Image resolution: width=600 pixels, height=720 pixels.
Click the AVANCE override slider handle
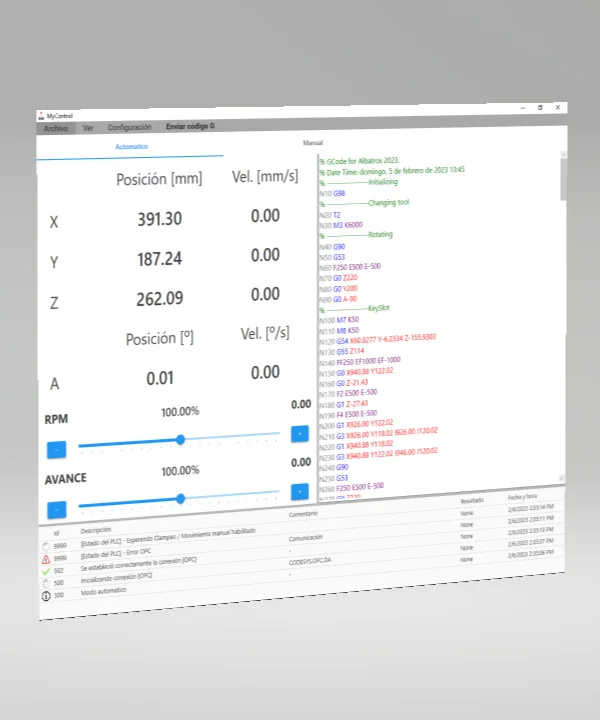click(x=180, y=499)
